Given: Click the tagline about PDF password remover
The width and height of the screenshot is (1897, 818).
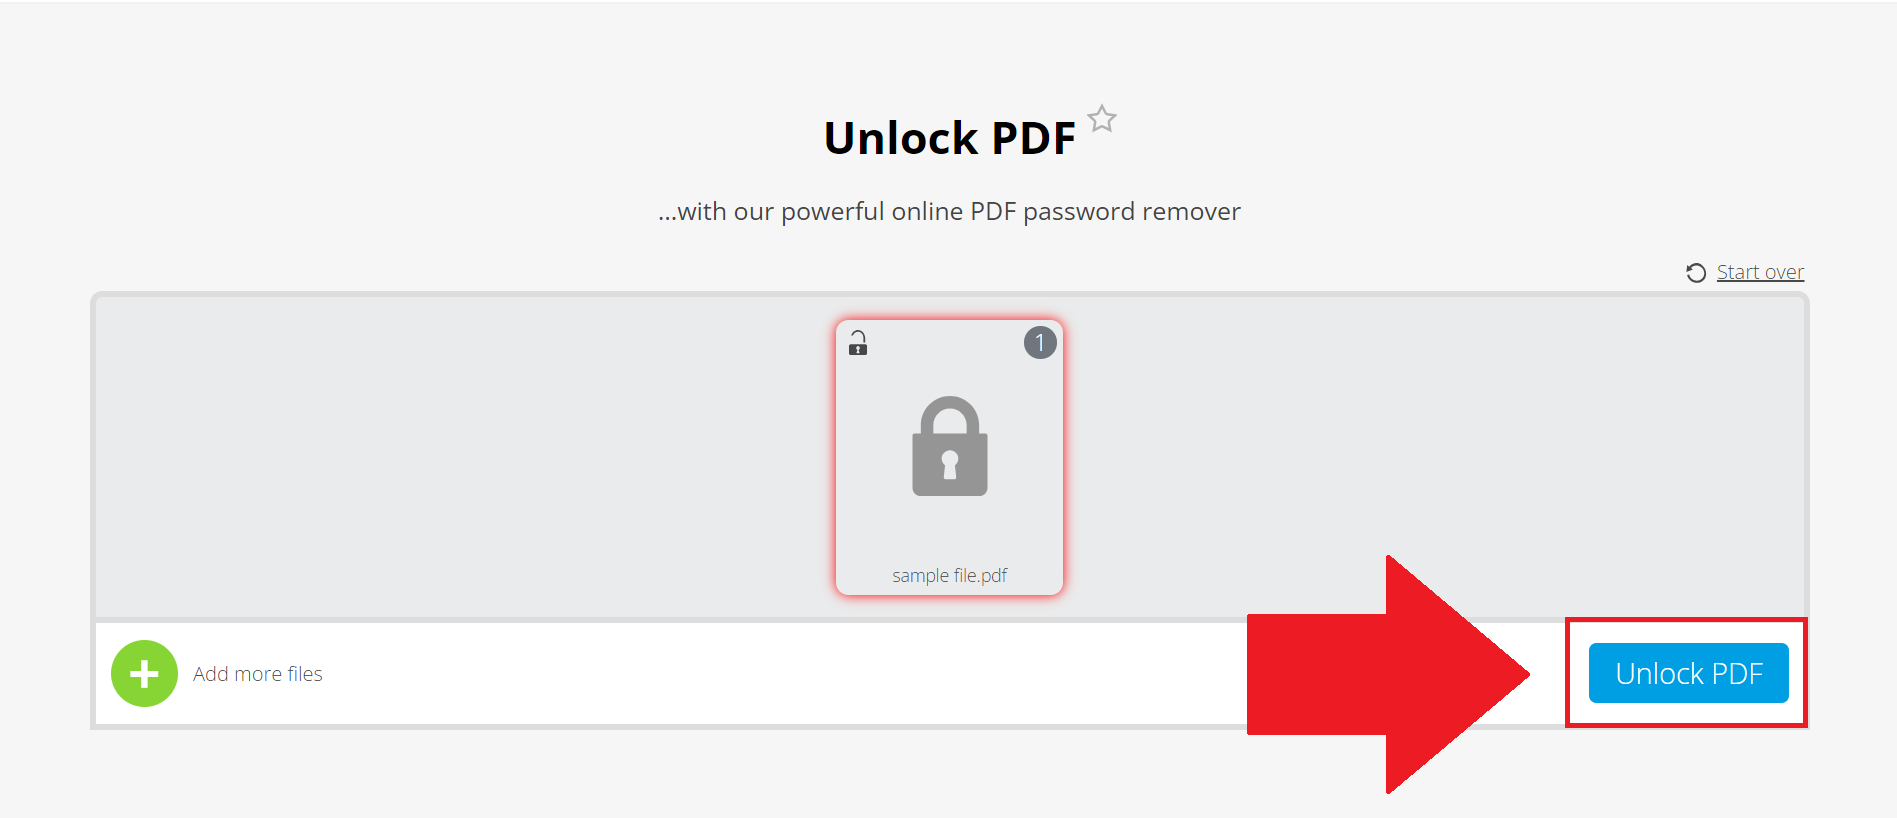Looking at the screenshot, I should [x=948, y=211].
